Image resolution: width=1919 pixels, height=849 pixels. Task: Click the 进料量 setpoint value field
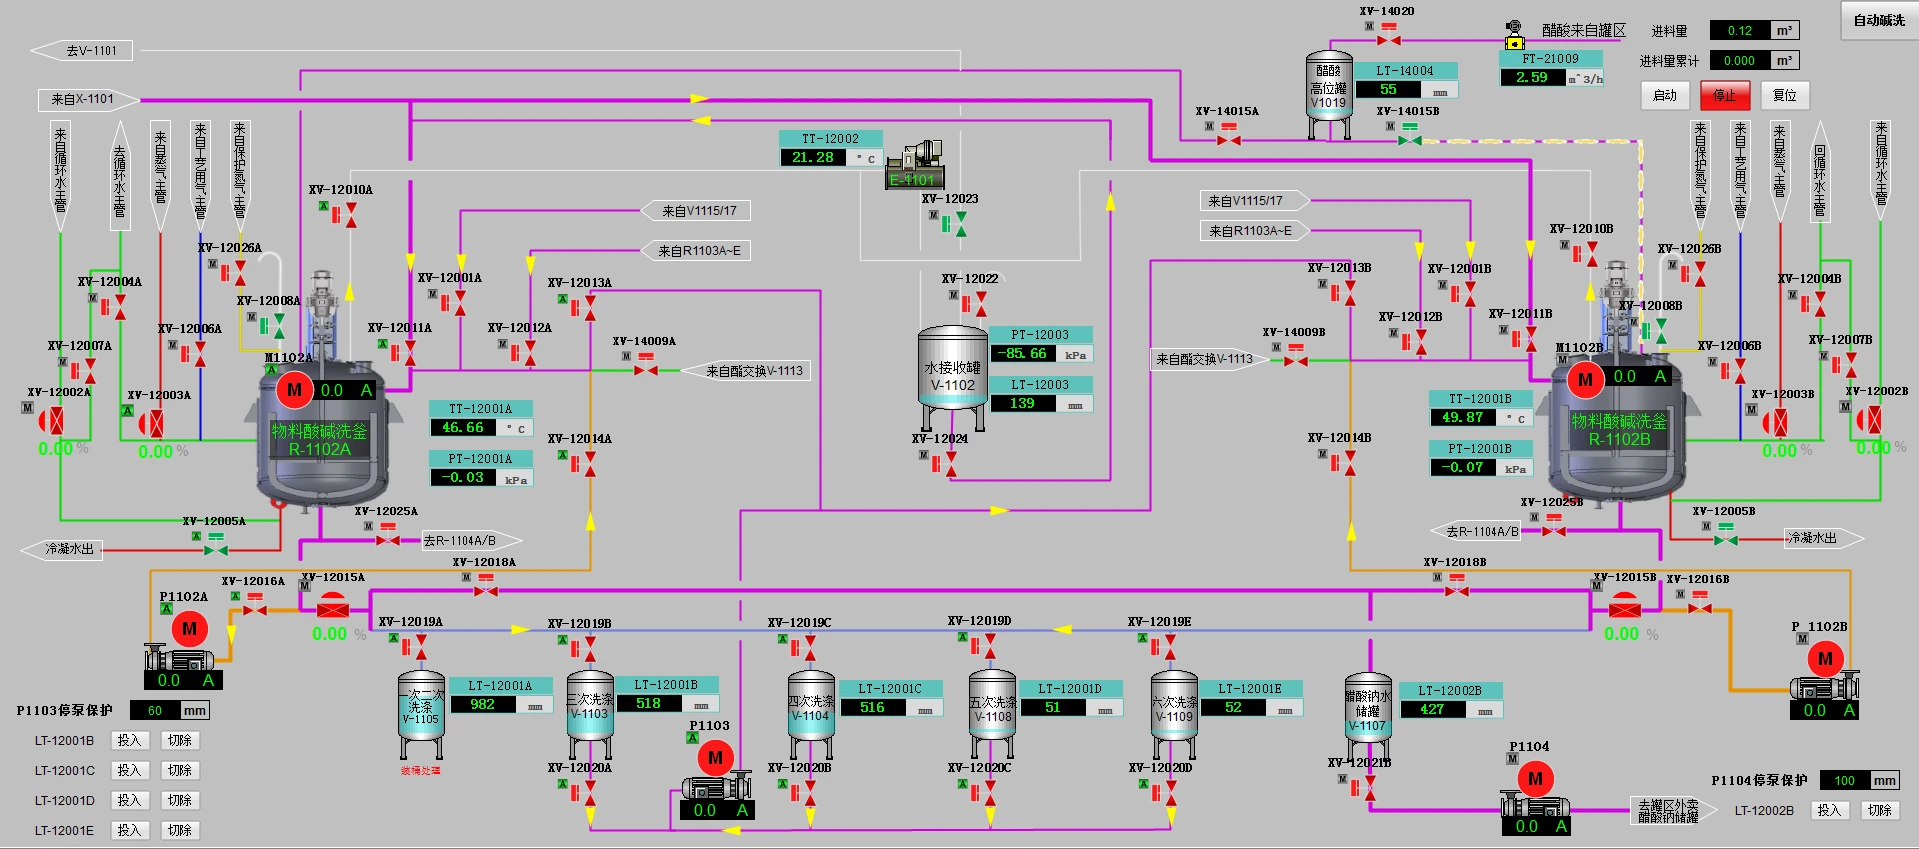pos(1740,31)
